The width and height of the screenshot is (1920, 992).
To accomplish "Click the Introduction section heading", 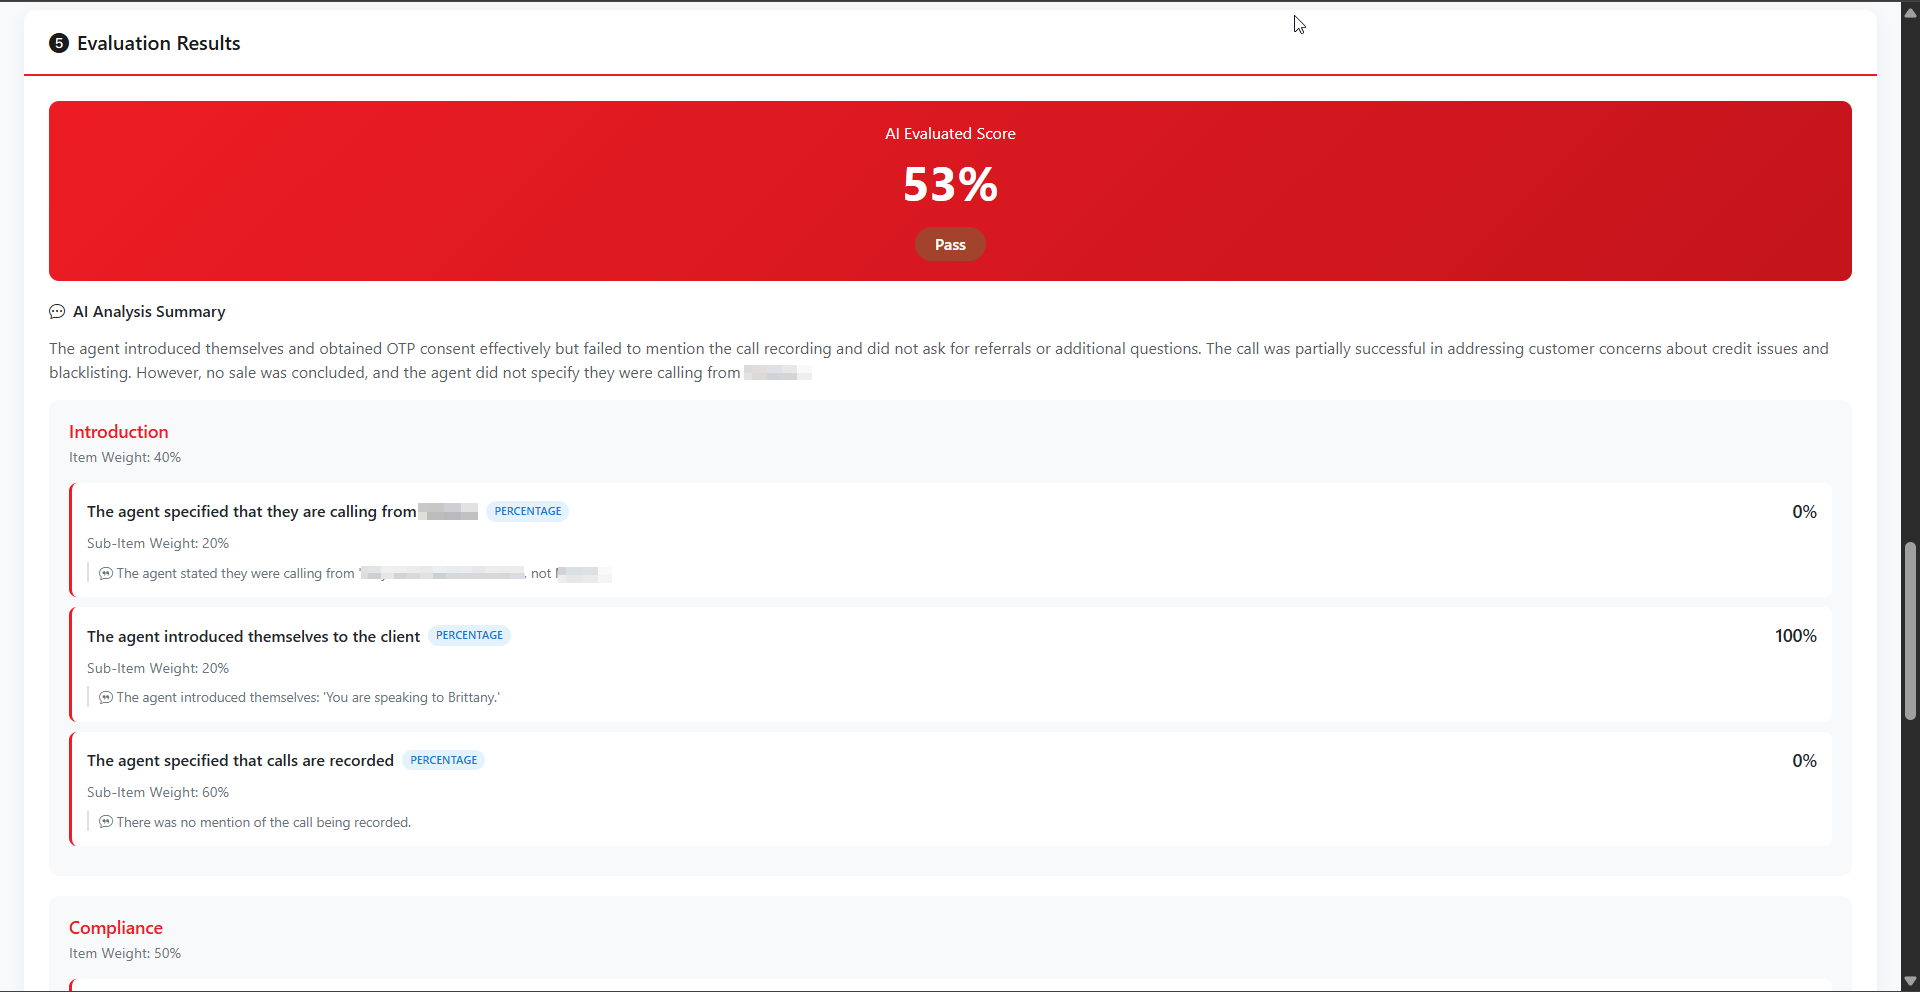I will click(x=119, y=432).
